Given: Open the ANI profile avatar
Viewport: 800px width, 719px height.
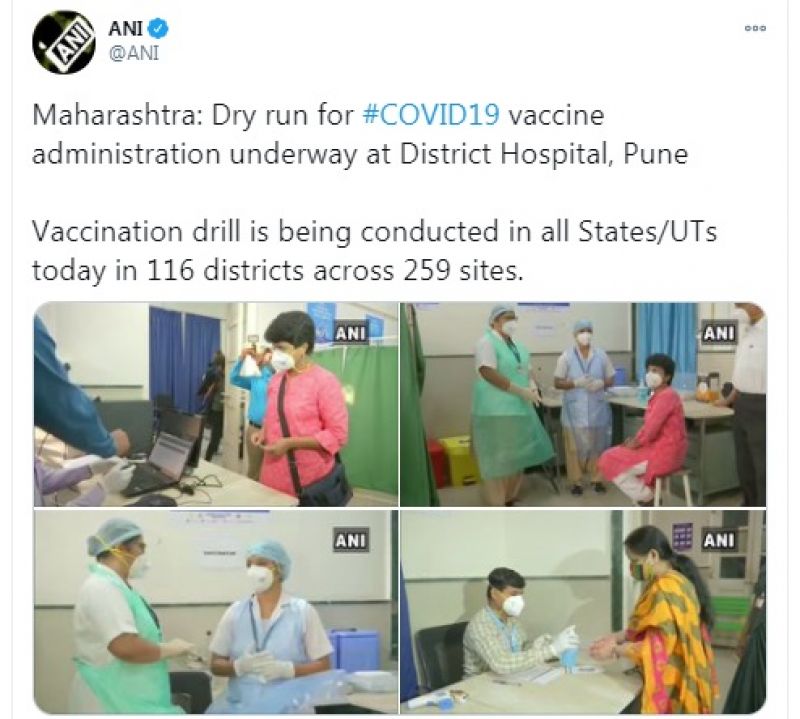Looking at the screenshot, I should (x=63, y=42).
